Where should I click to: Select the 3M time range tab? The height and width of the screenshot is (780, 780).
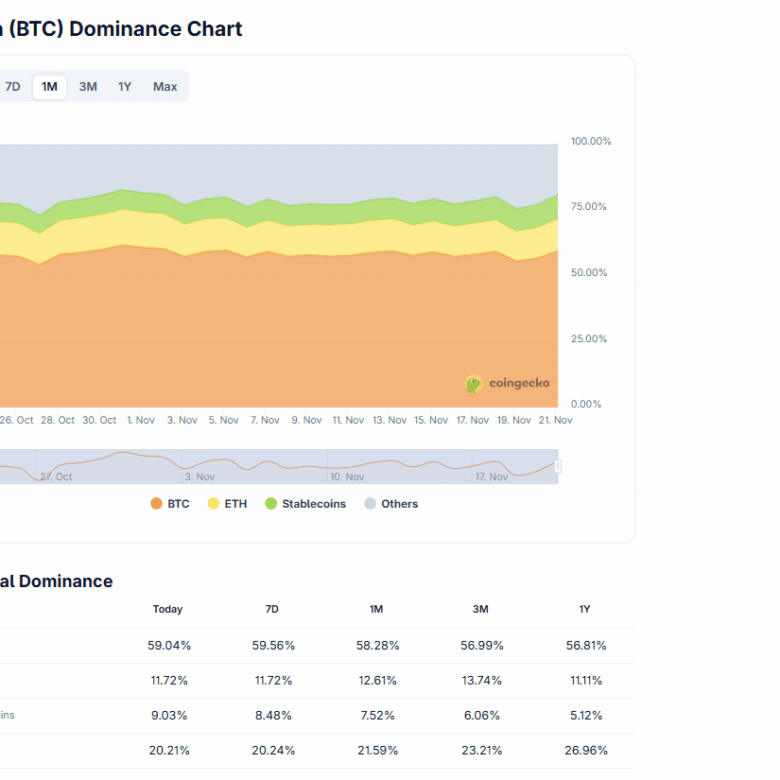click(88, 87)
